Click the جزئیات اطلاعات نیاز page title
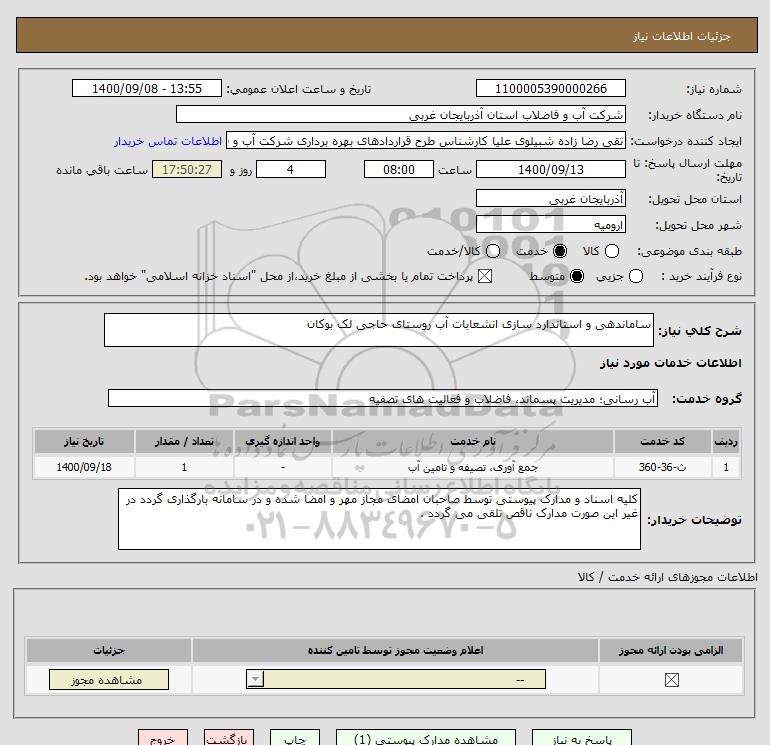The width and height of the screenshot is (770, 745). click(x=681, y=36)
